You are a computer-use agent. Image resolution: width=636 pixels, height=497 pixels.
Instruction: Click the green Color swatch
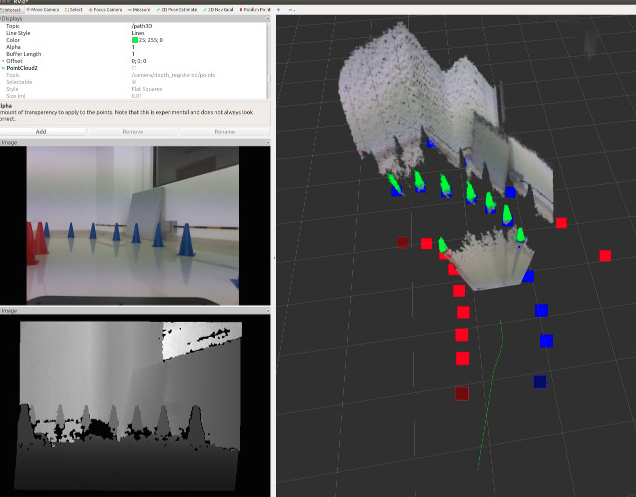[x=135, y=40]
